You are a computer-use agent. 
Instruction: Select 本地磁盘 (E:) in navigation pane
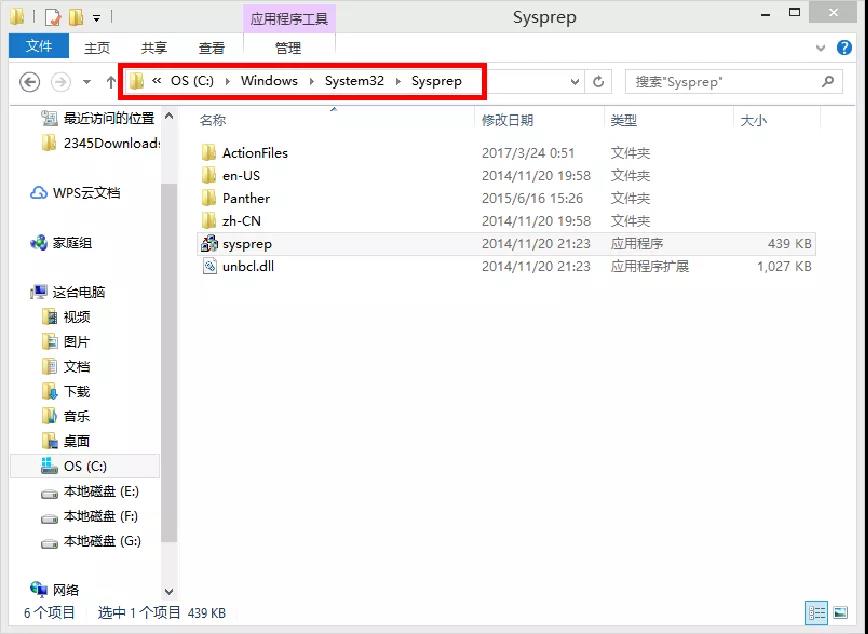pos(100,492)
